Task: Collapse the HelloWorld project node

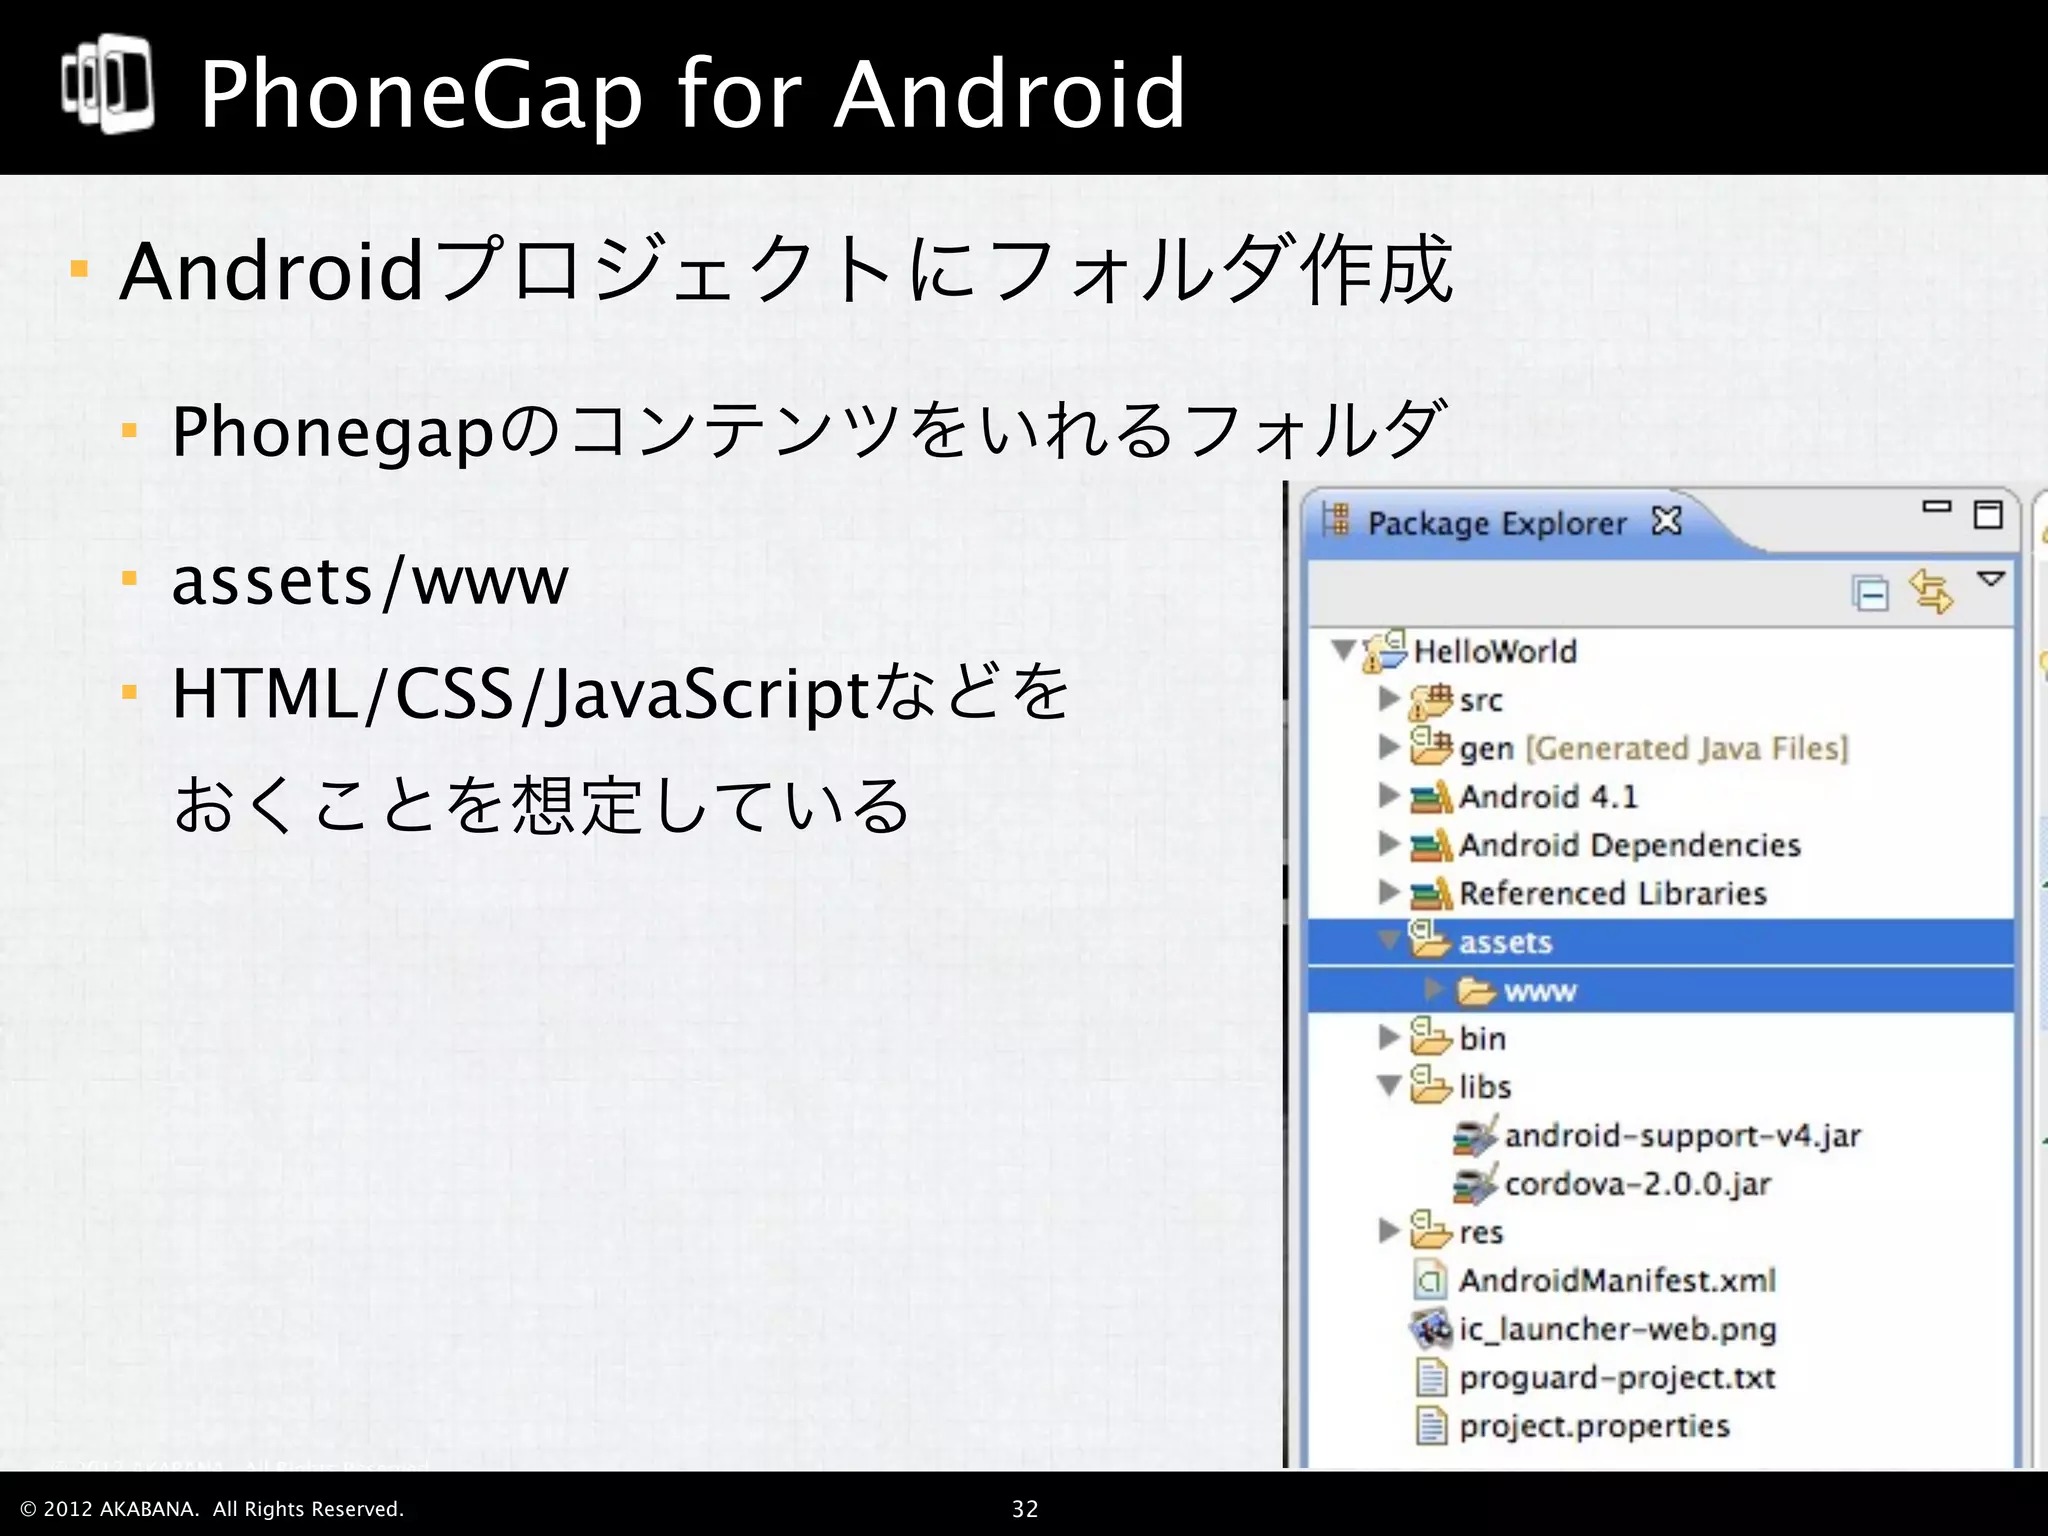Action: click(1344, 650)
